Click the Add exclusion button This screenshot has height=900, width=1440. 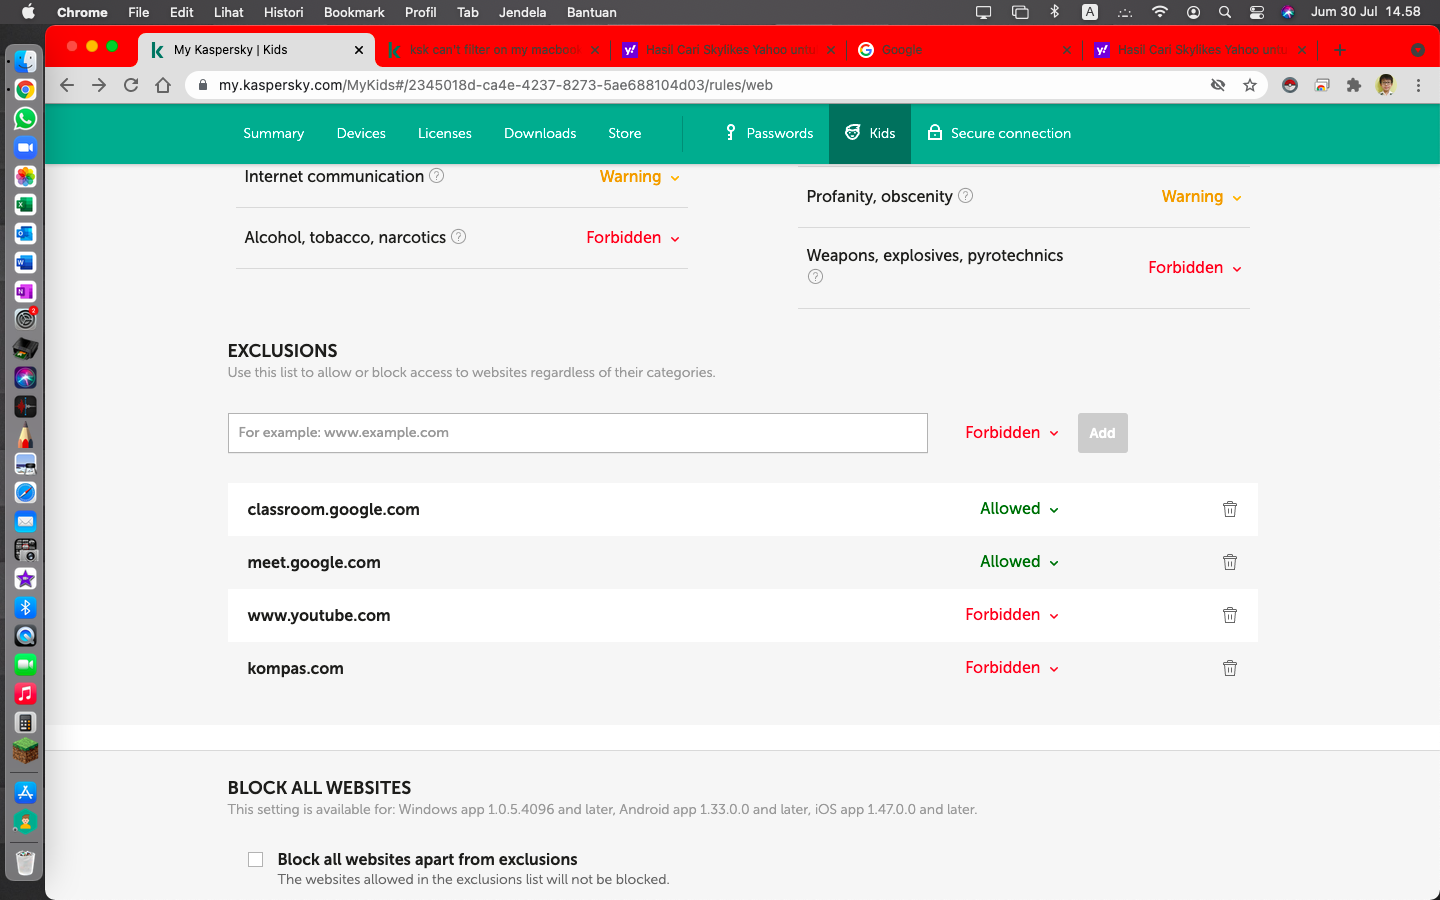pyautogui.click(x=1103, y=433)
